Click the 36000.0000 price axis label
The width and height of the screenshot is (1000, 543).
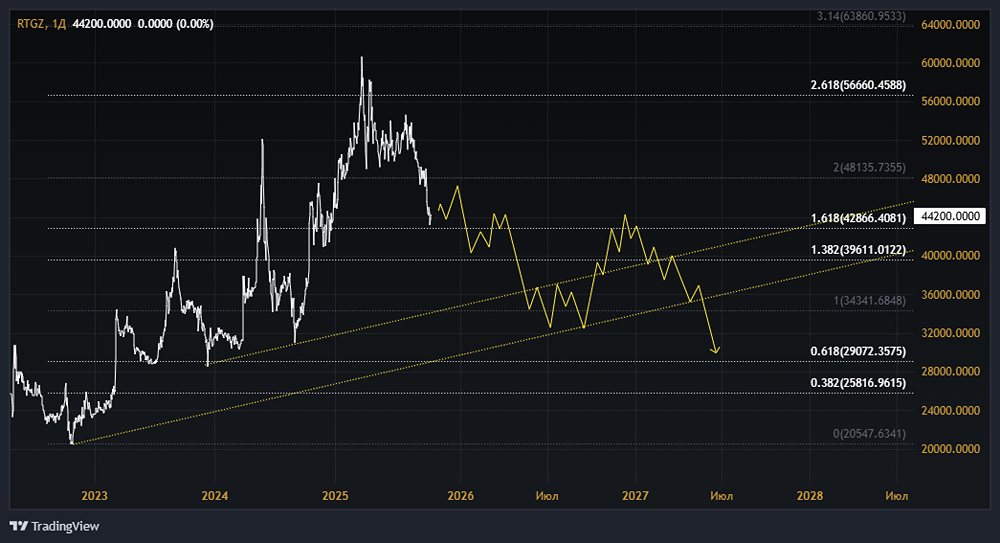point(950,295)
